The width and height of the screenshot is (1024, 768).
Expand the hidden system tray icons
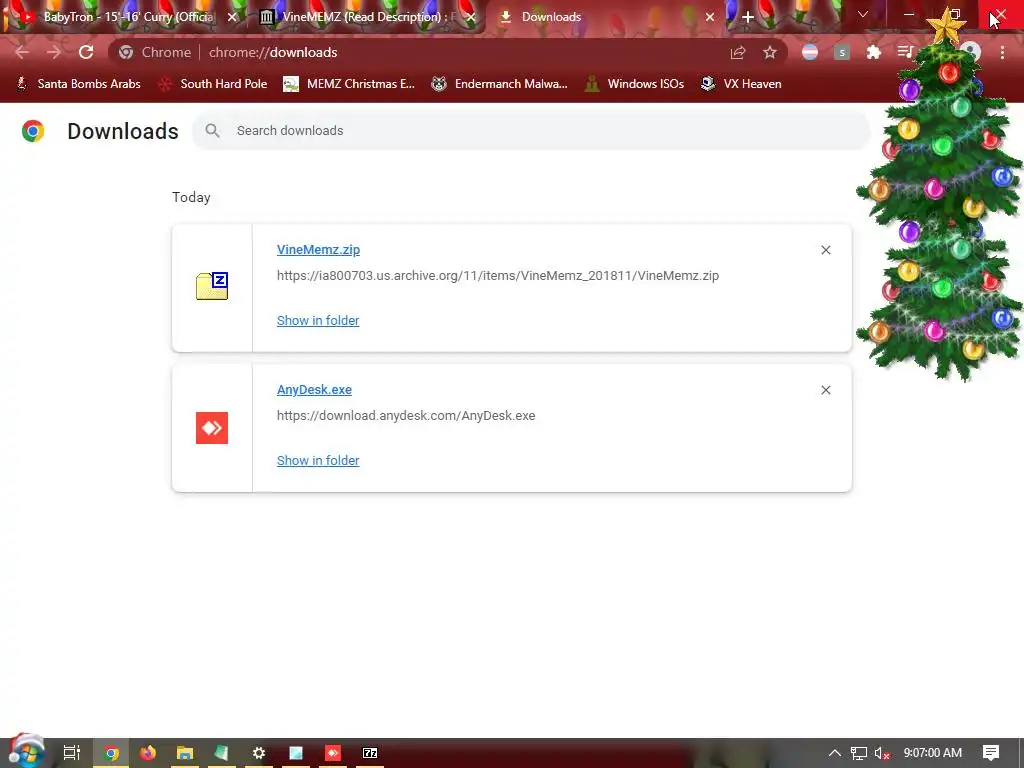[835, 753]
